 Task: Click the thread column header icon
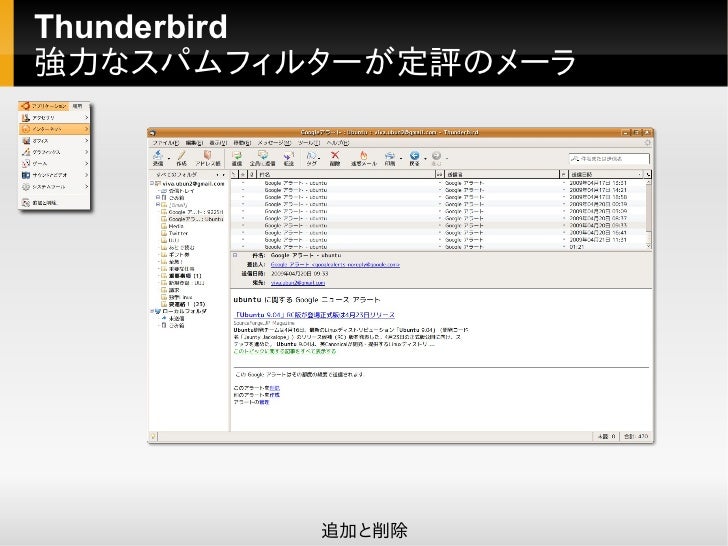point(235,174)
